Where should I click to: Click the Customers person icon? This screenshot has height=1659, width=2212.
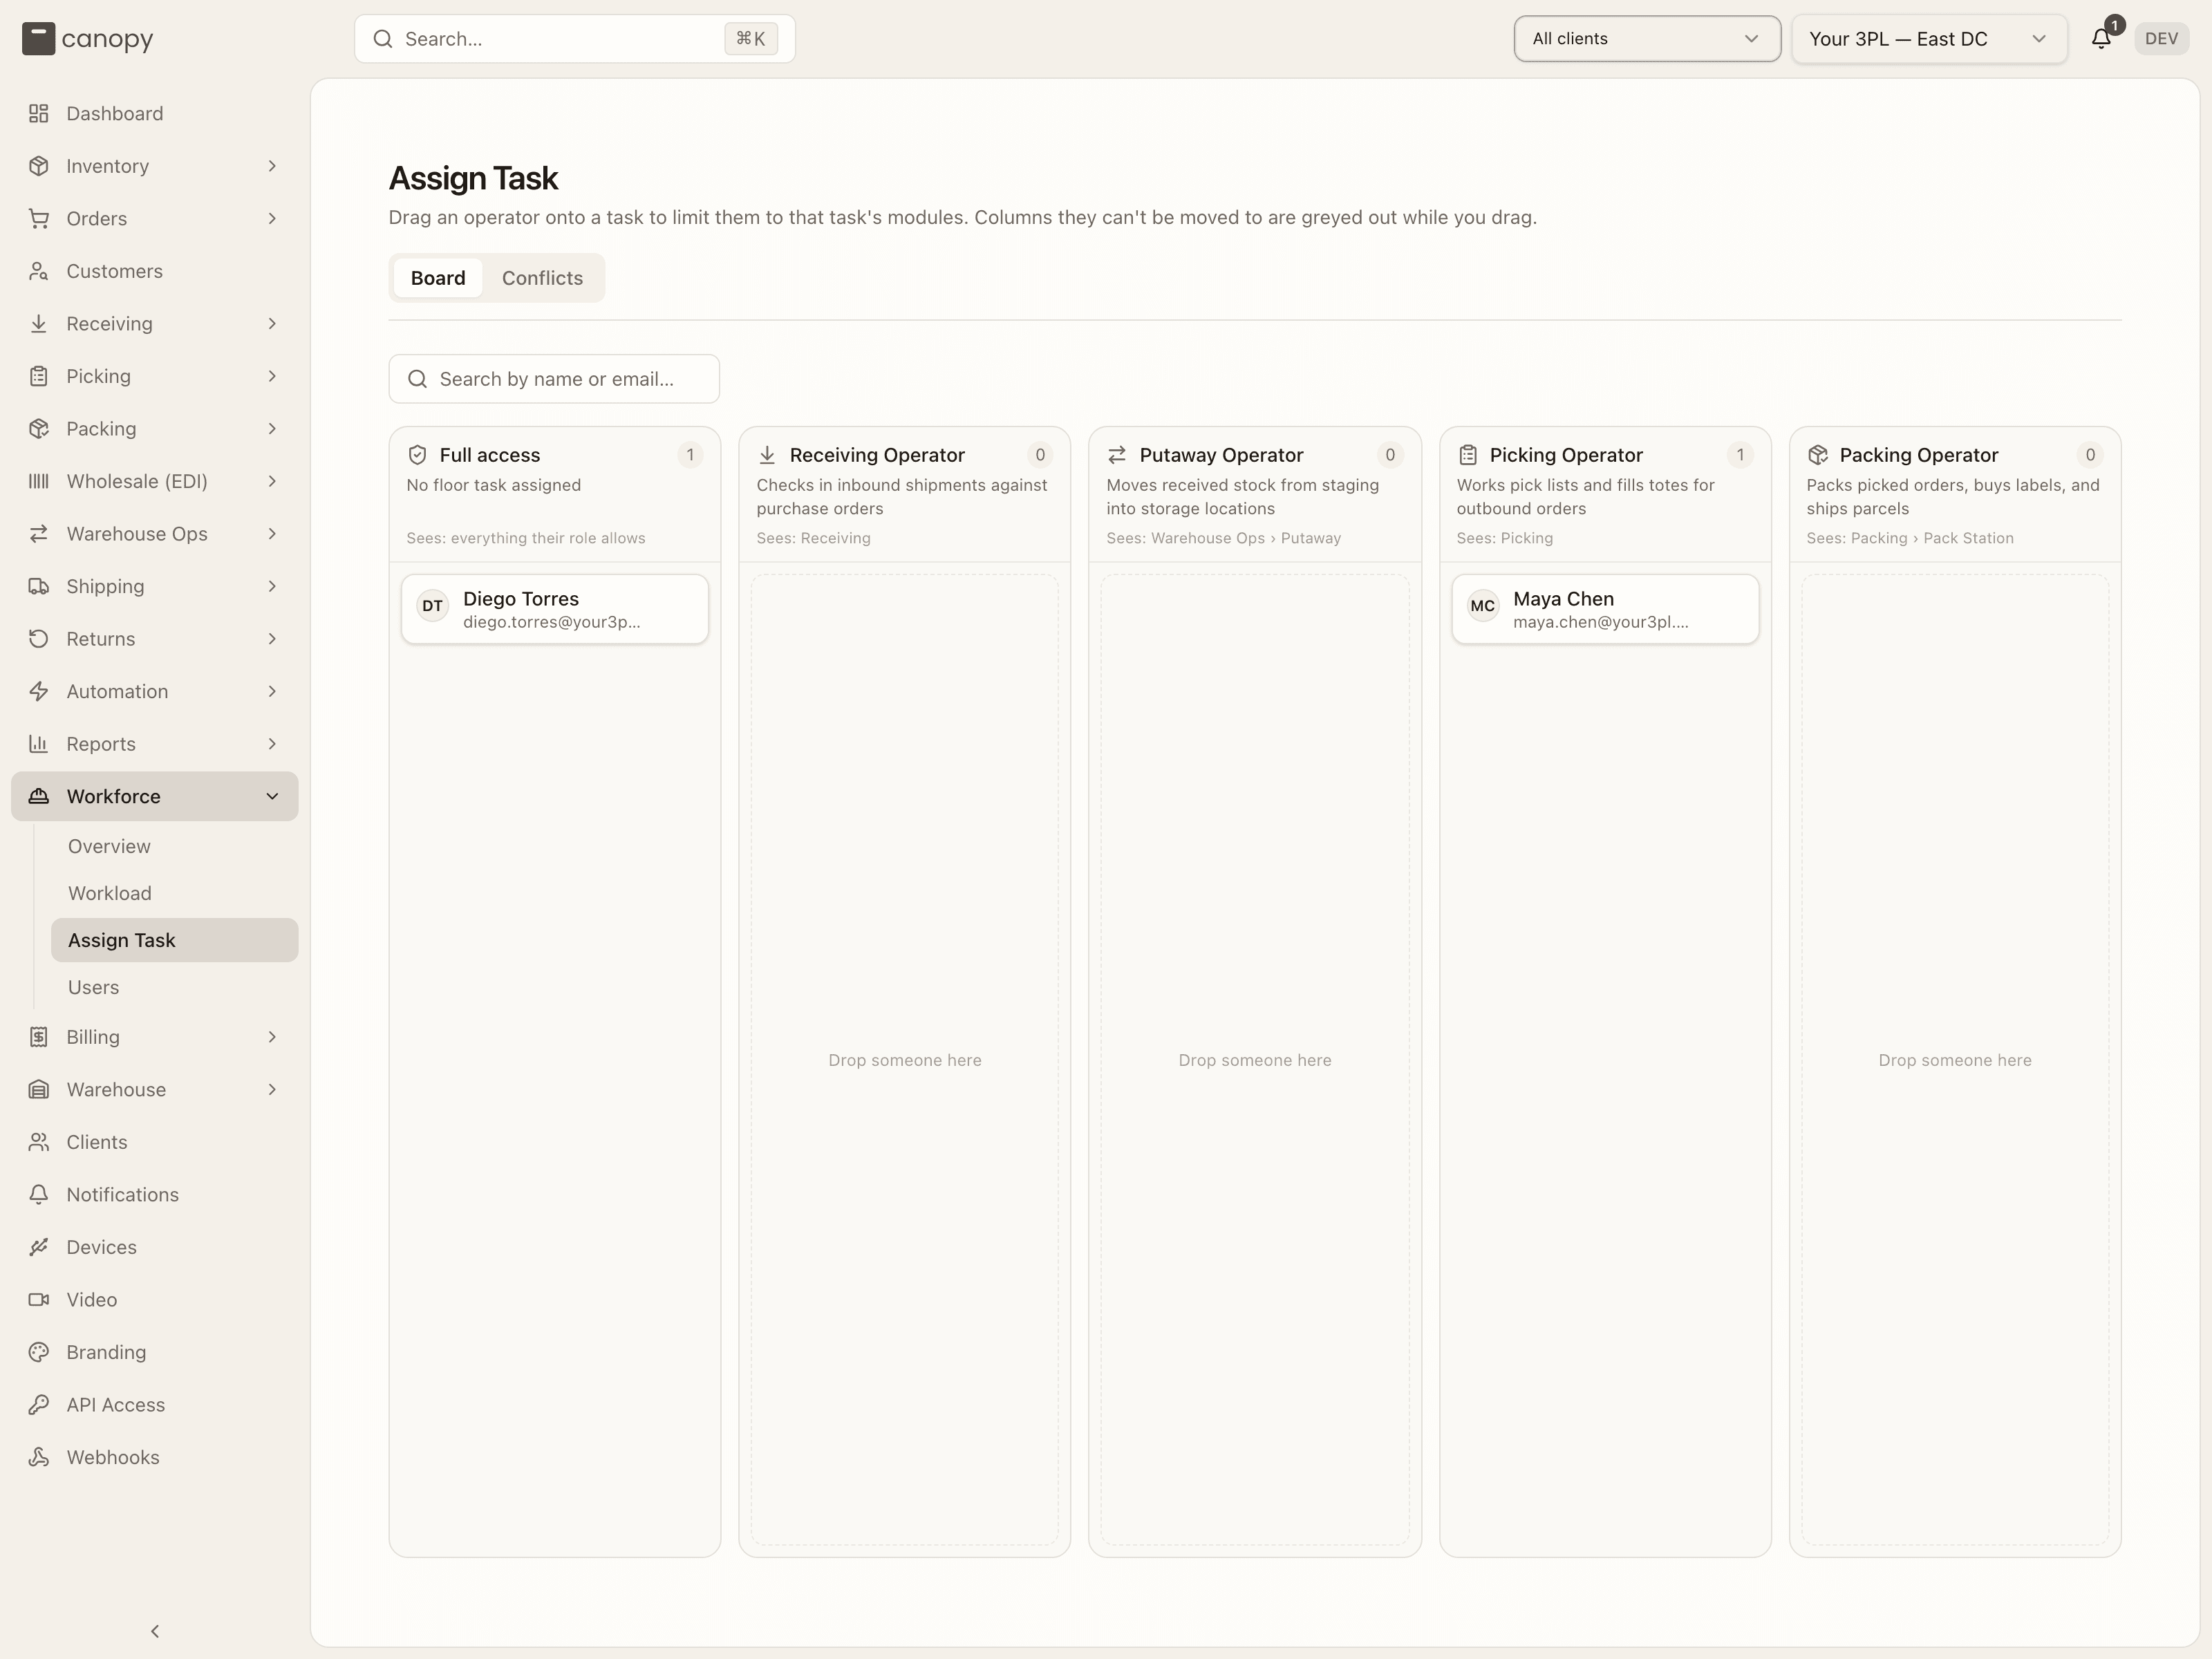click(39, 271)
